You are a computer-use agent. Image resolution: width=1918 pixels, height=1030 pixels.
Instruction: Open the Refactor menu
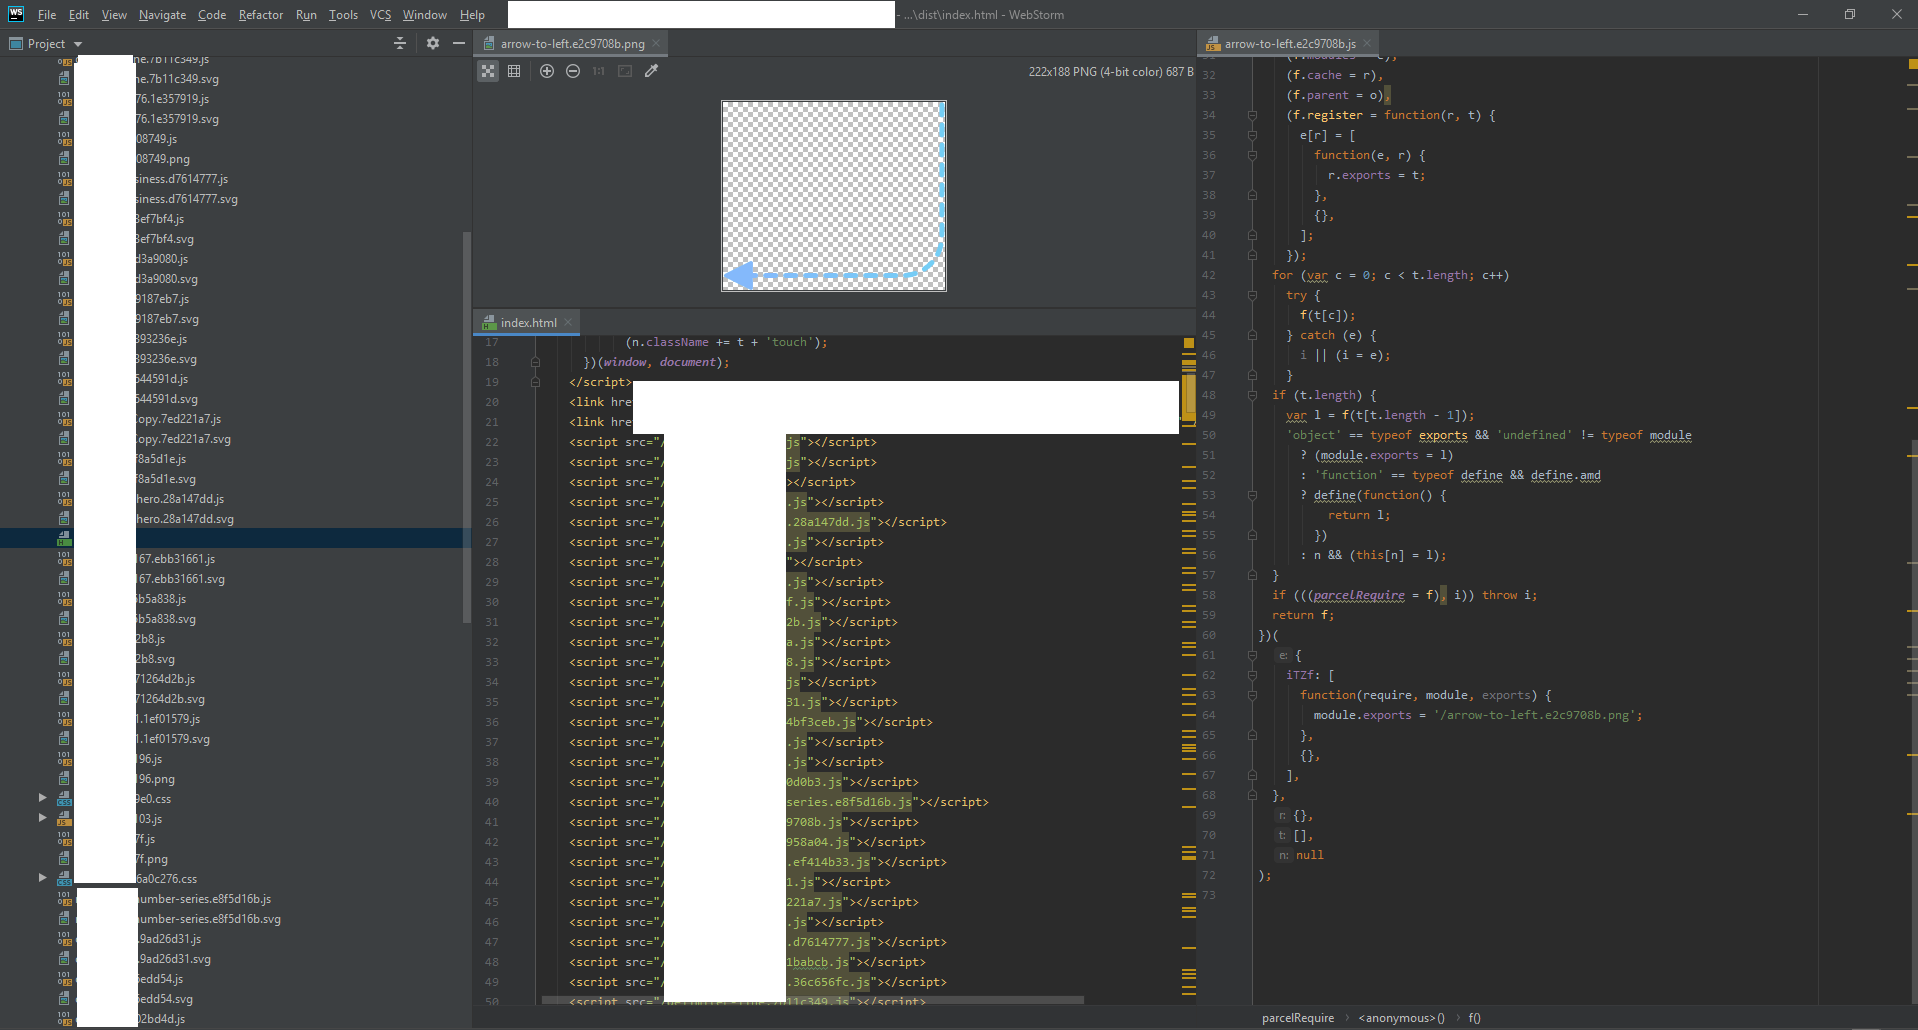pyautogui.click(x=261, y=15)
